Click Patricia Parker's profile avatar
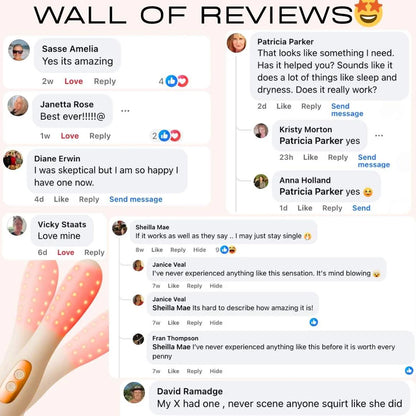Viewport: 416px width, 416px height. click(x=236, y=43)
